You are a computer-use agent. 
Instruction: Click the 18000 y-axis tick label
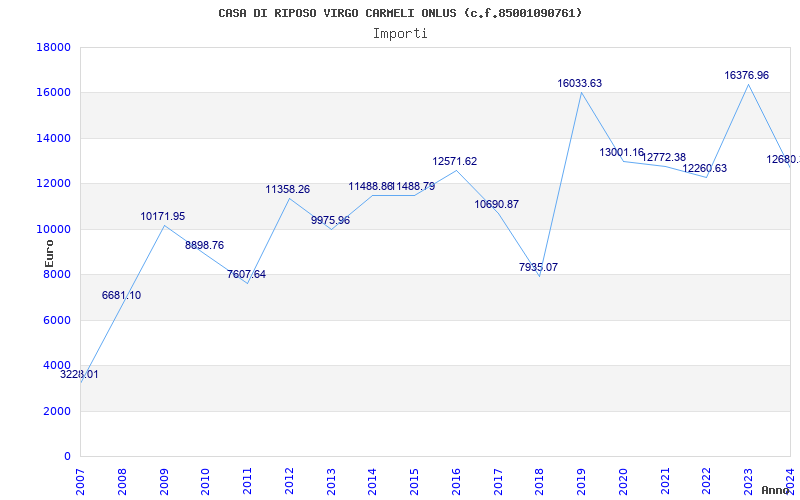[53, 47]
